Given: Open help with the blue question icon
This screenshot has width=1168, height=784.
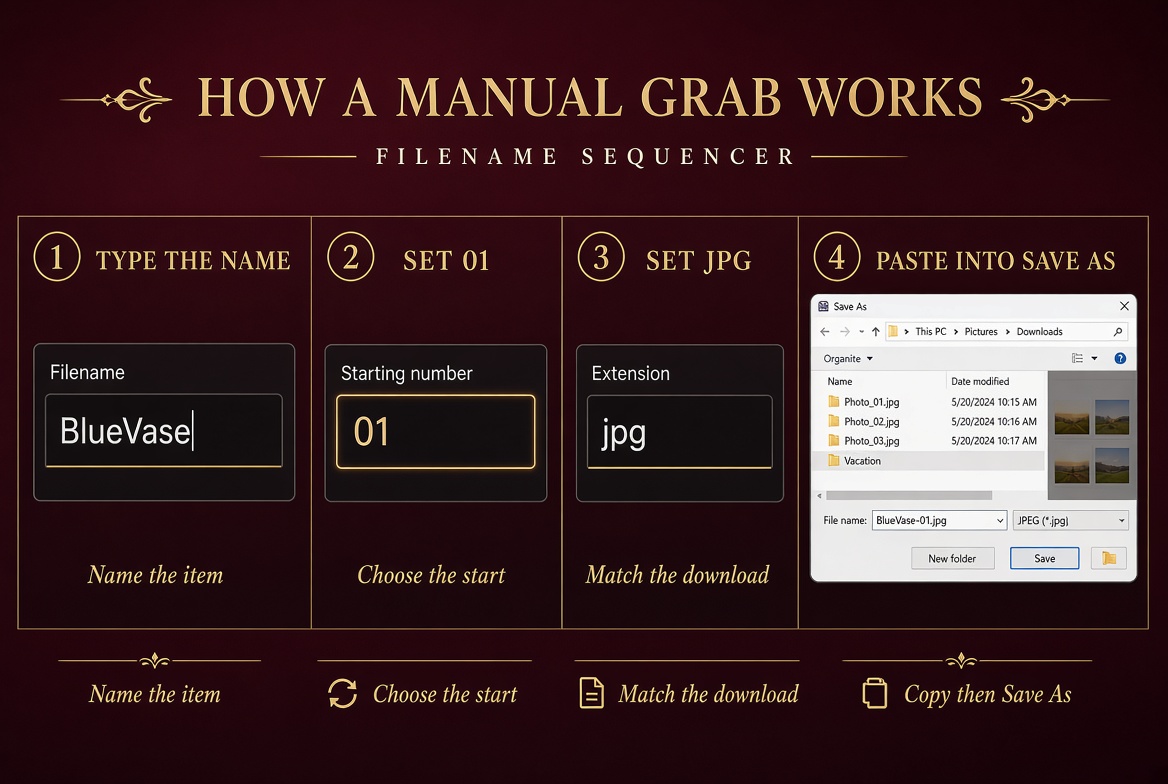Looking at the screenshot, I should 1120,358.
